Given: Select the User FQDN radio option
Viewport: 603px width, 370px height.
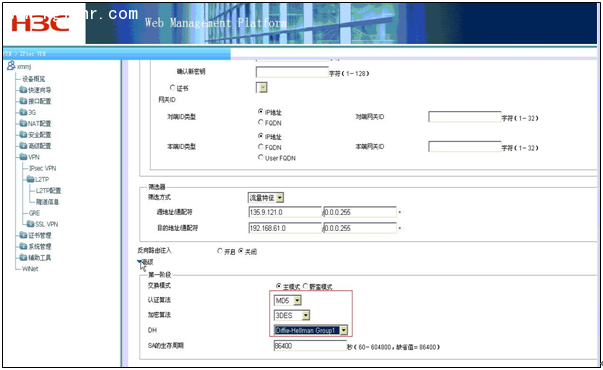Looking at the screenshot, I should click(x=261, y=157).
